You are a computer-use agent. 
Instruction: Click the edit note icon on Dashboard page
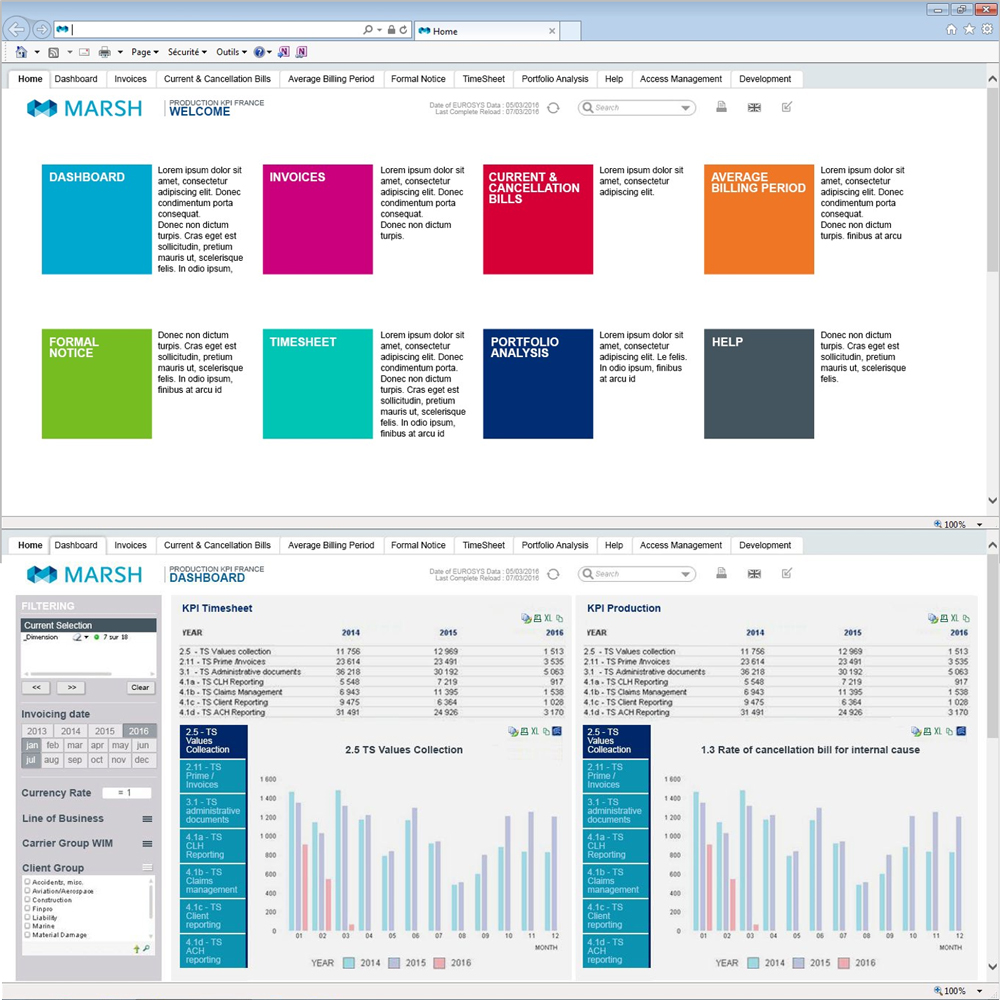[787, 573]
